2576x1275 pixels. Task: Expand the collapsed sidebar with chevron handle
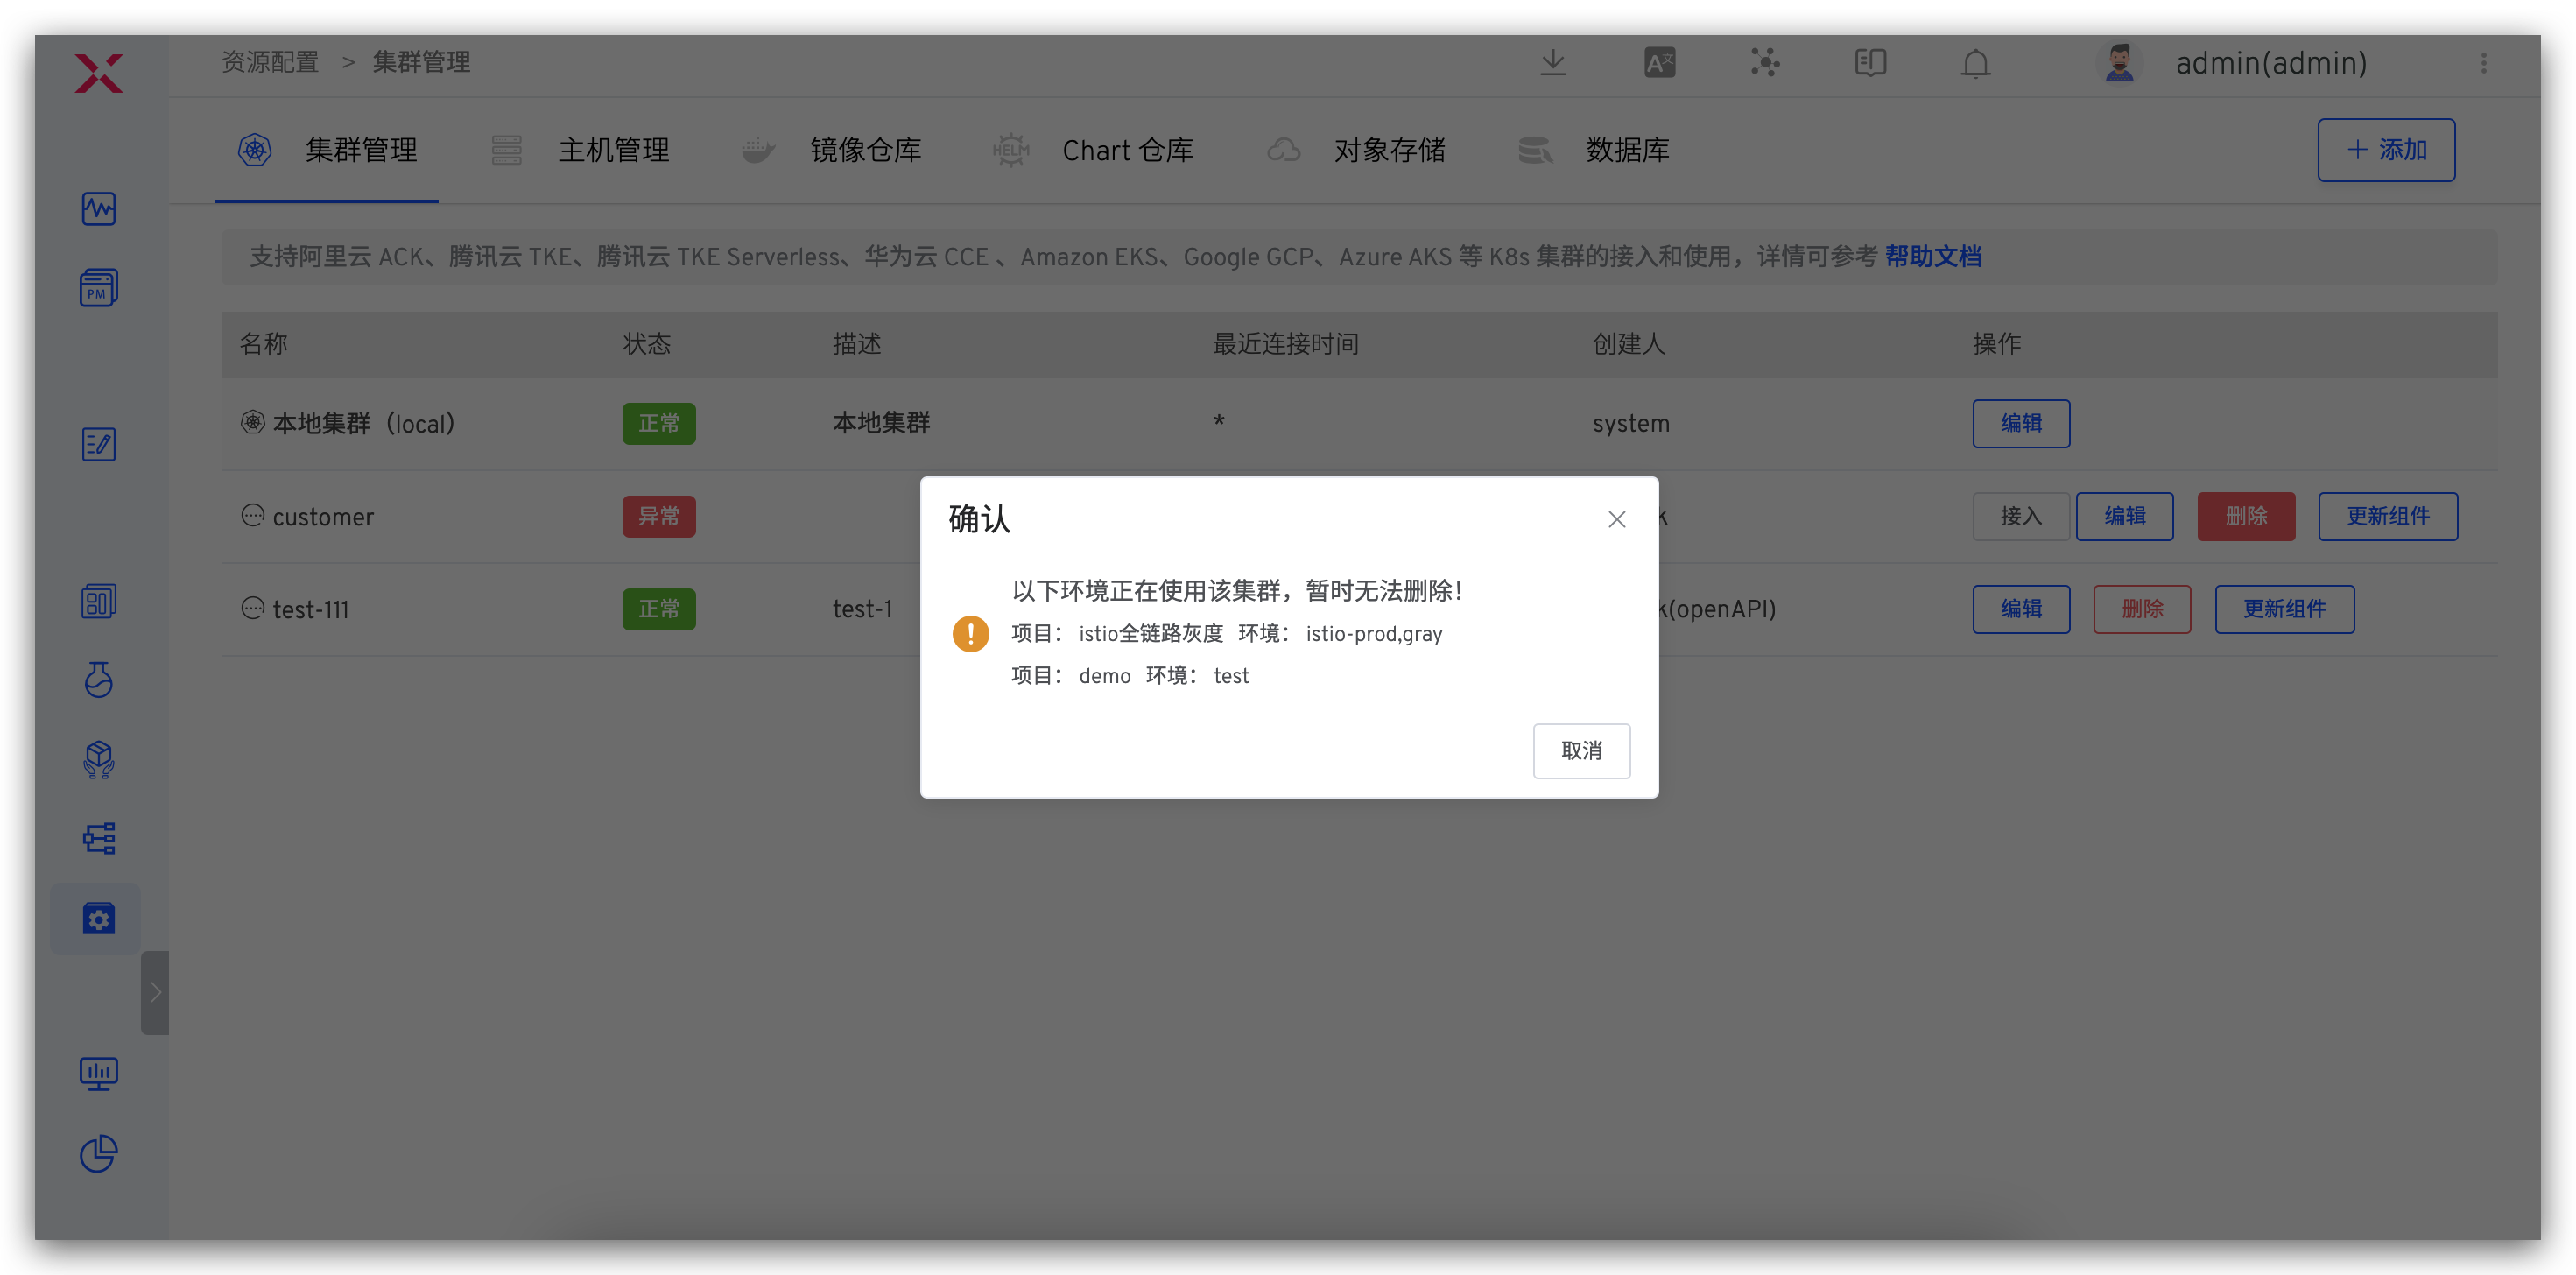click(155, 992)
